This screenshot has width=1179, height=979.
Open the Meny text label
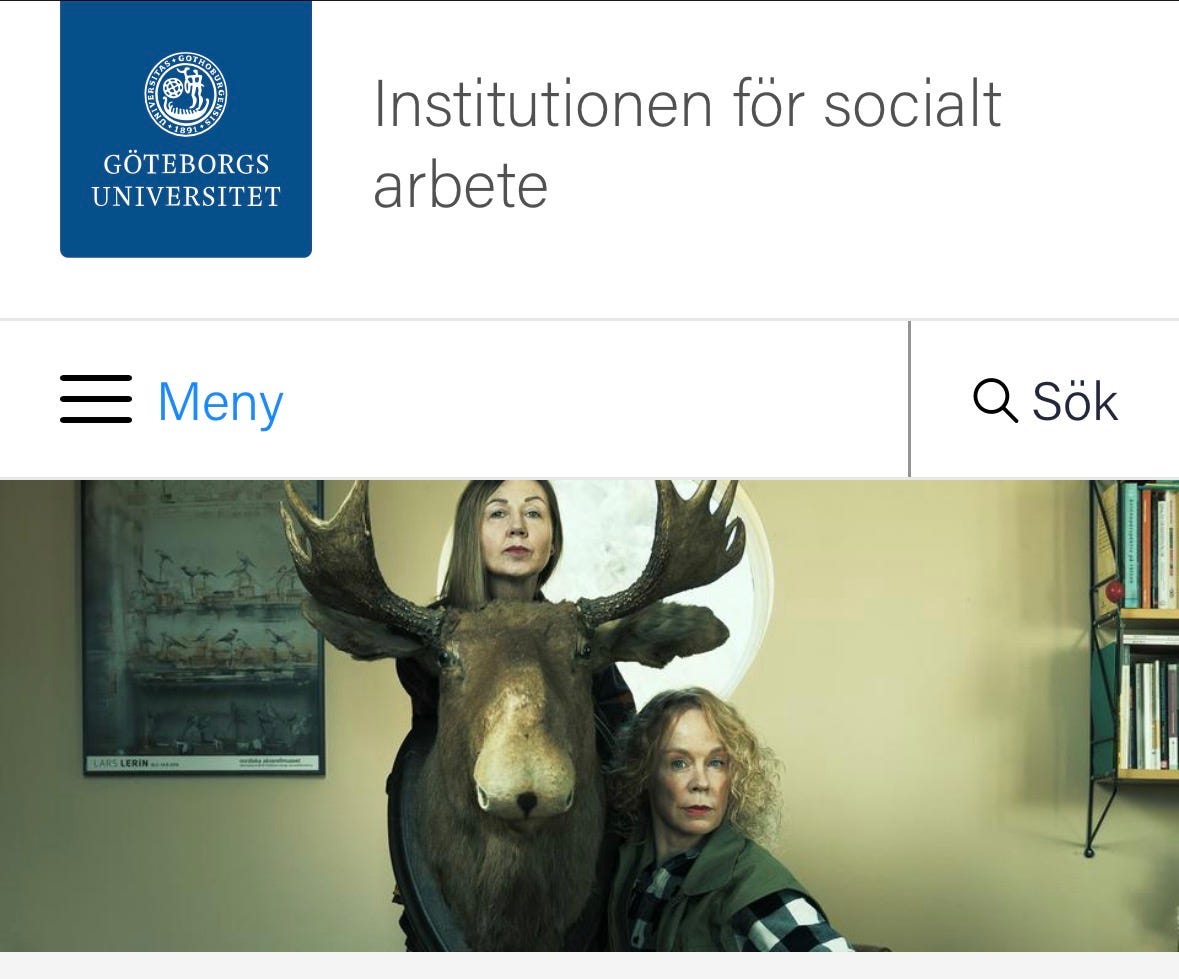click(221, 402)
